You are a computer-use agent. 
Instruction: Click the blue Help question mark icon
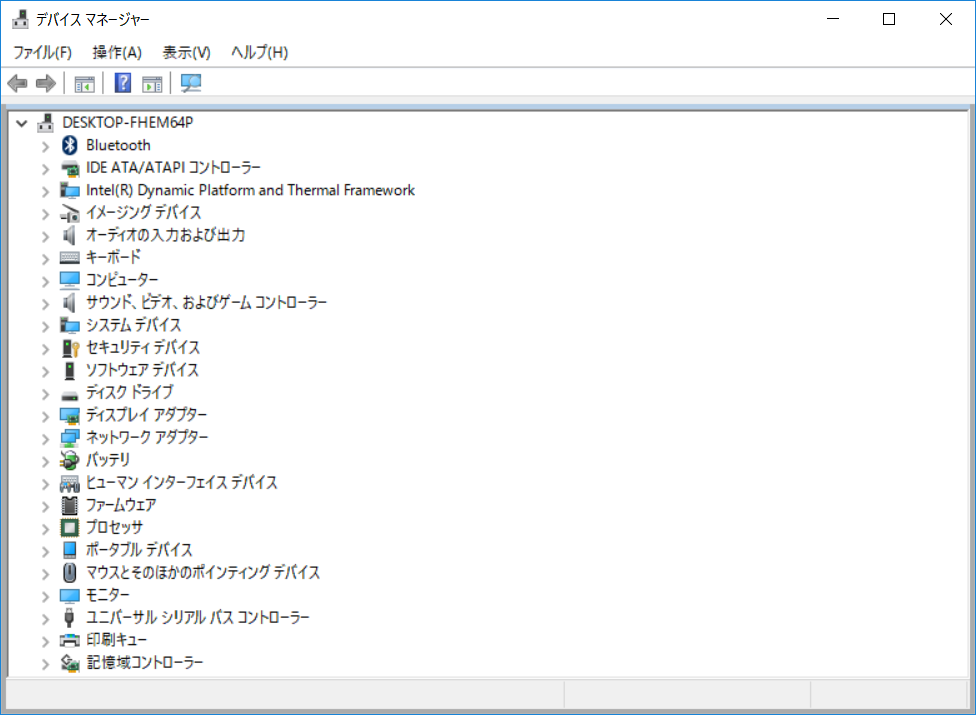[x=123, y=83]
